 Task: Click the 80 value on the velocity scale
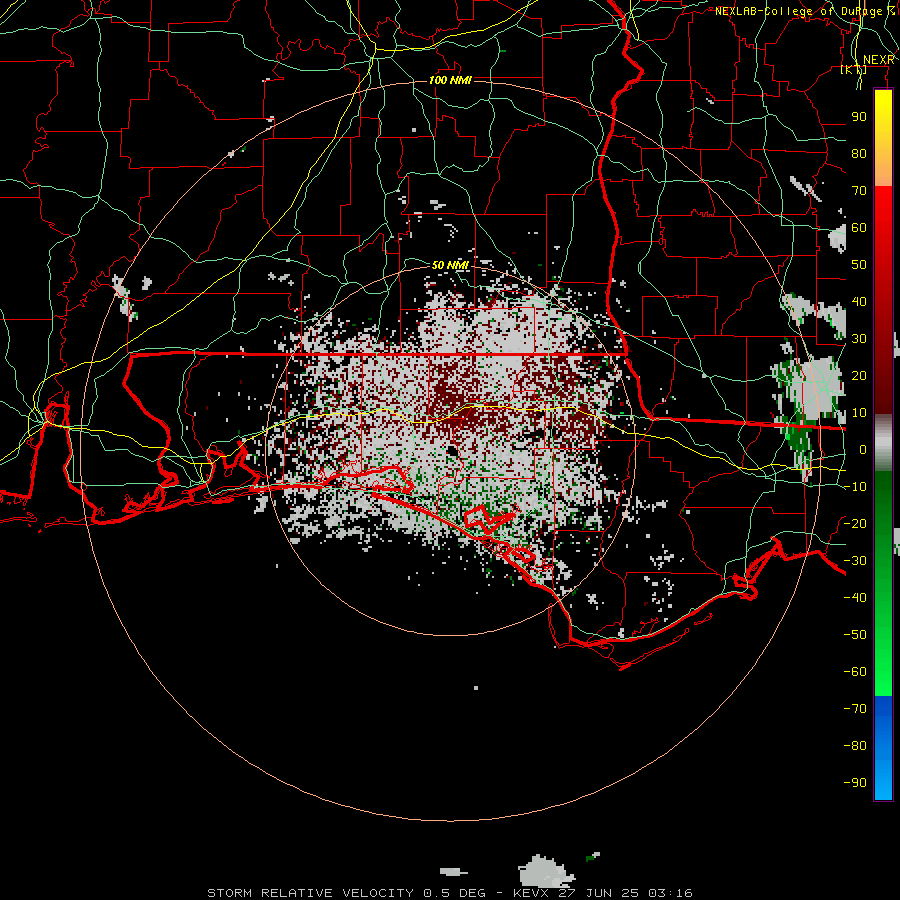point(859,153)
